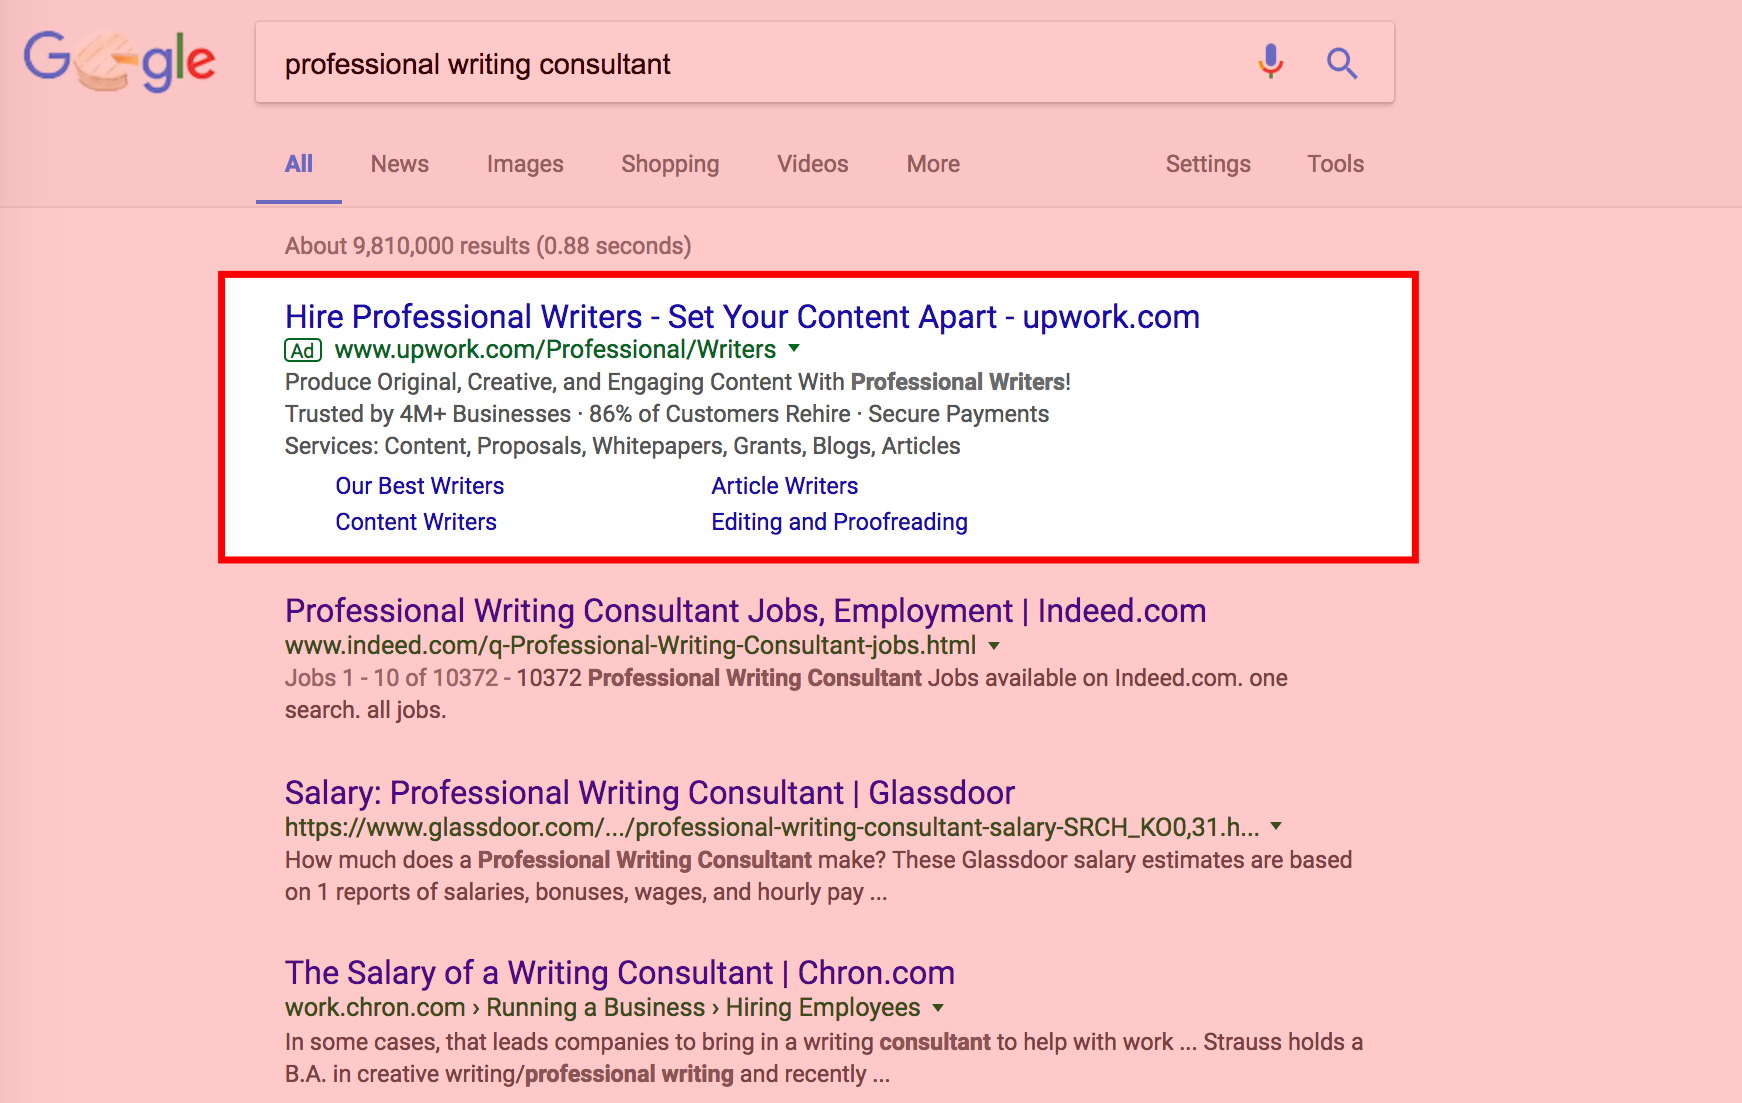Open search Tools options
Viewport: 1742px width, 1103px height.
click(x=1335, y=164)
